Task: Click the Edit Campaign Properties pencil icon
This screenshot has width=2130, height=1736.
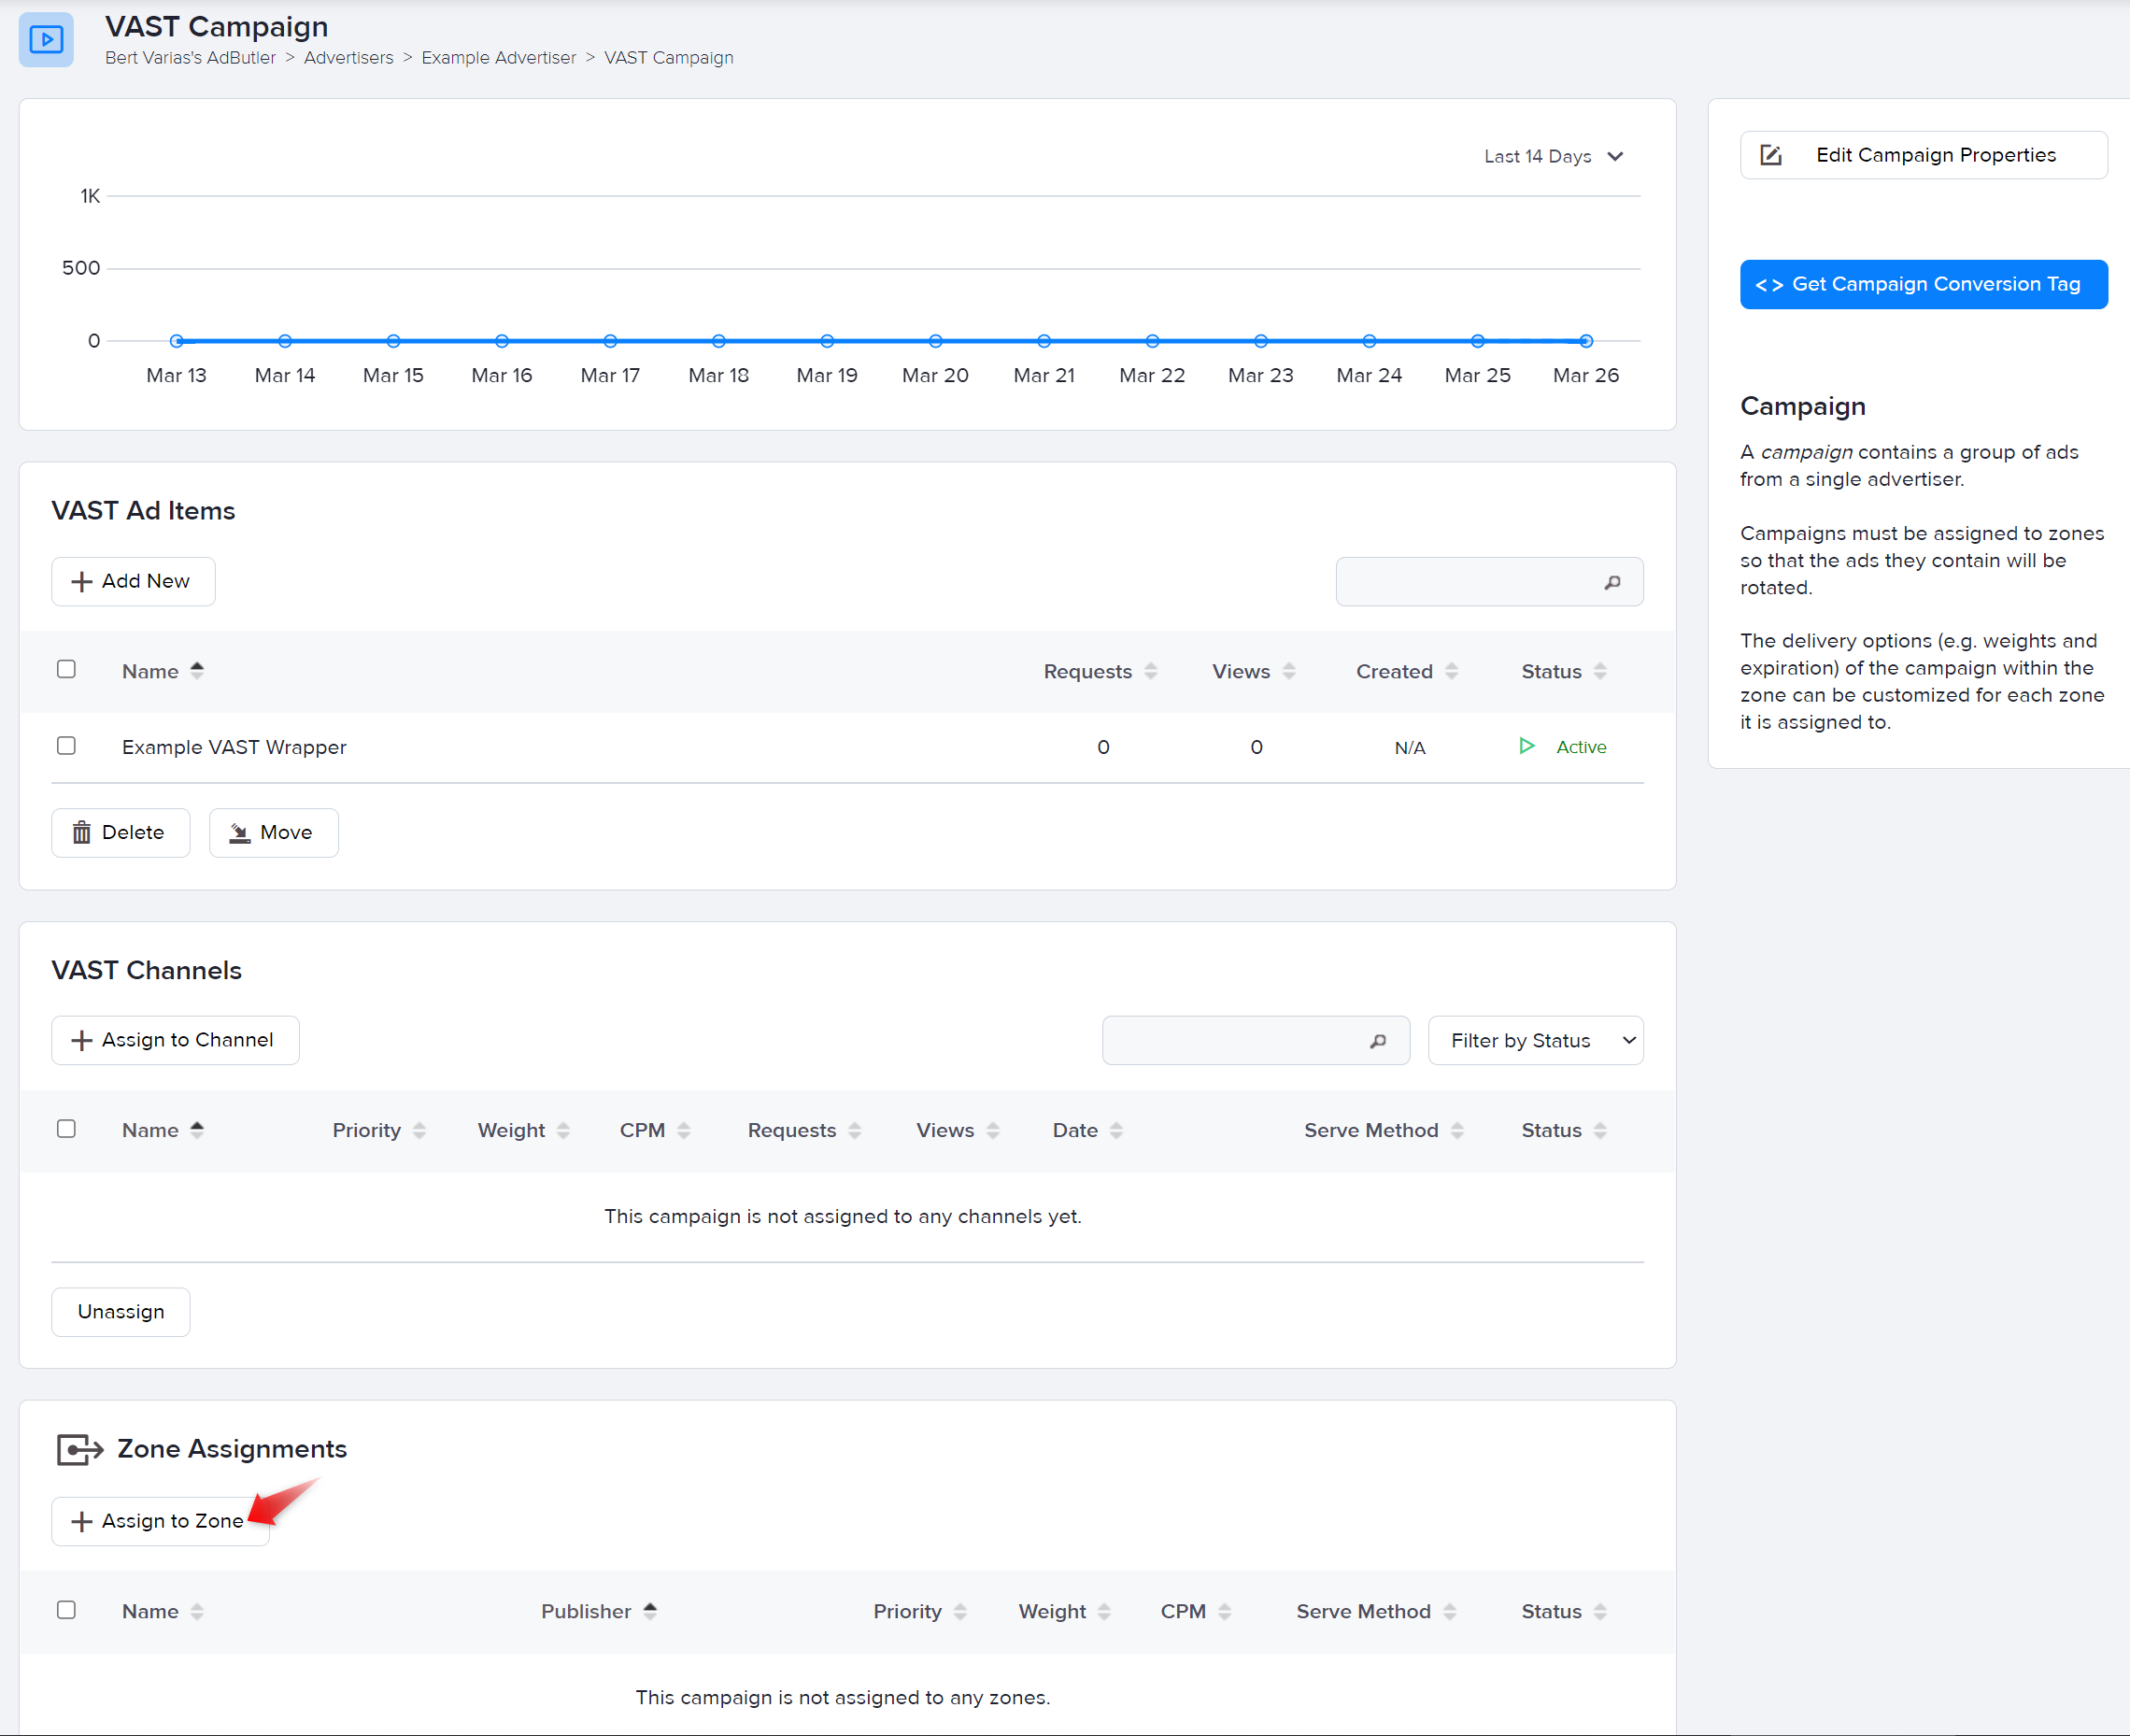Action: [x=1771, y=155]
